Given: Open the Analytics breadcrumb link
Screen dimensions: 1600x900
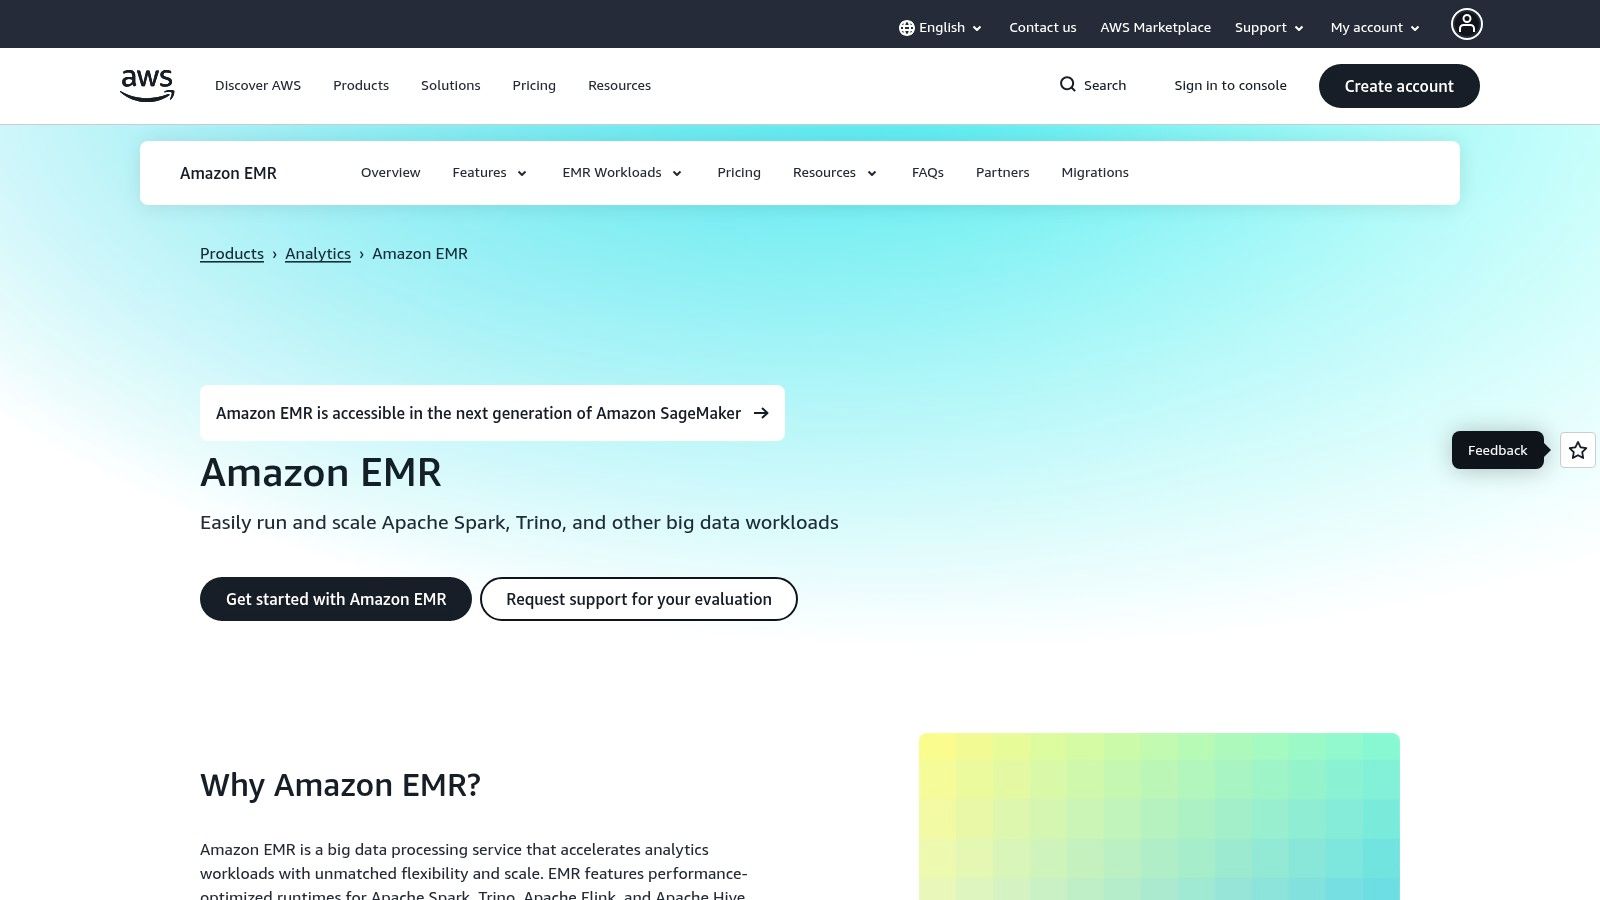Looking at the screenshot, I should click(x=317, y=253).
